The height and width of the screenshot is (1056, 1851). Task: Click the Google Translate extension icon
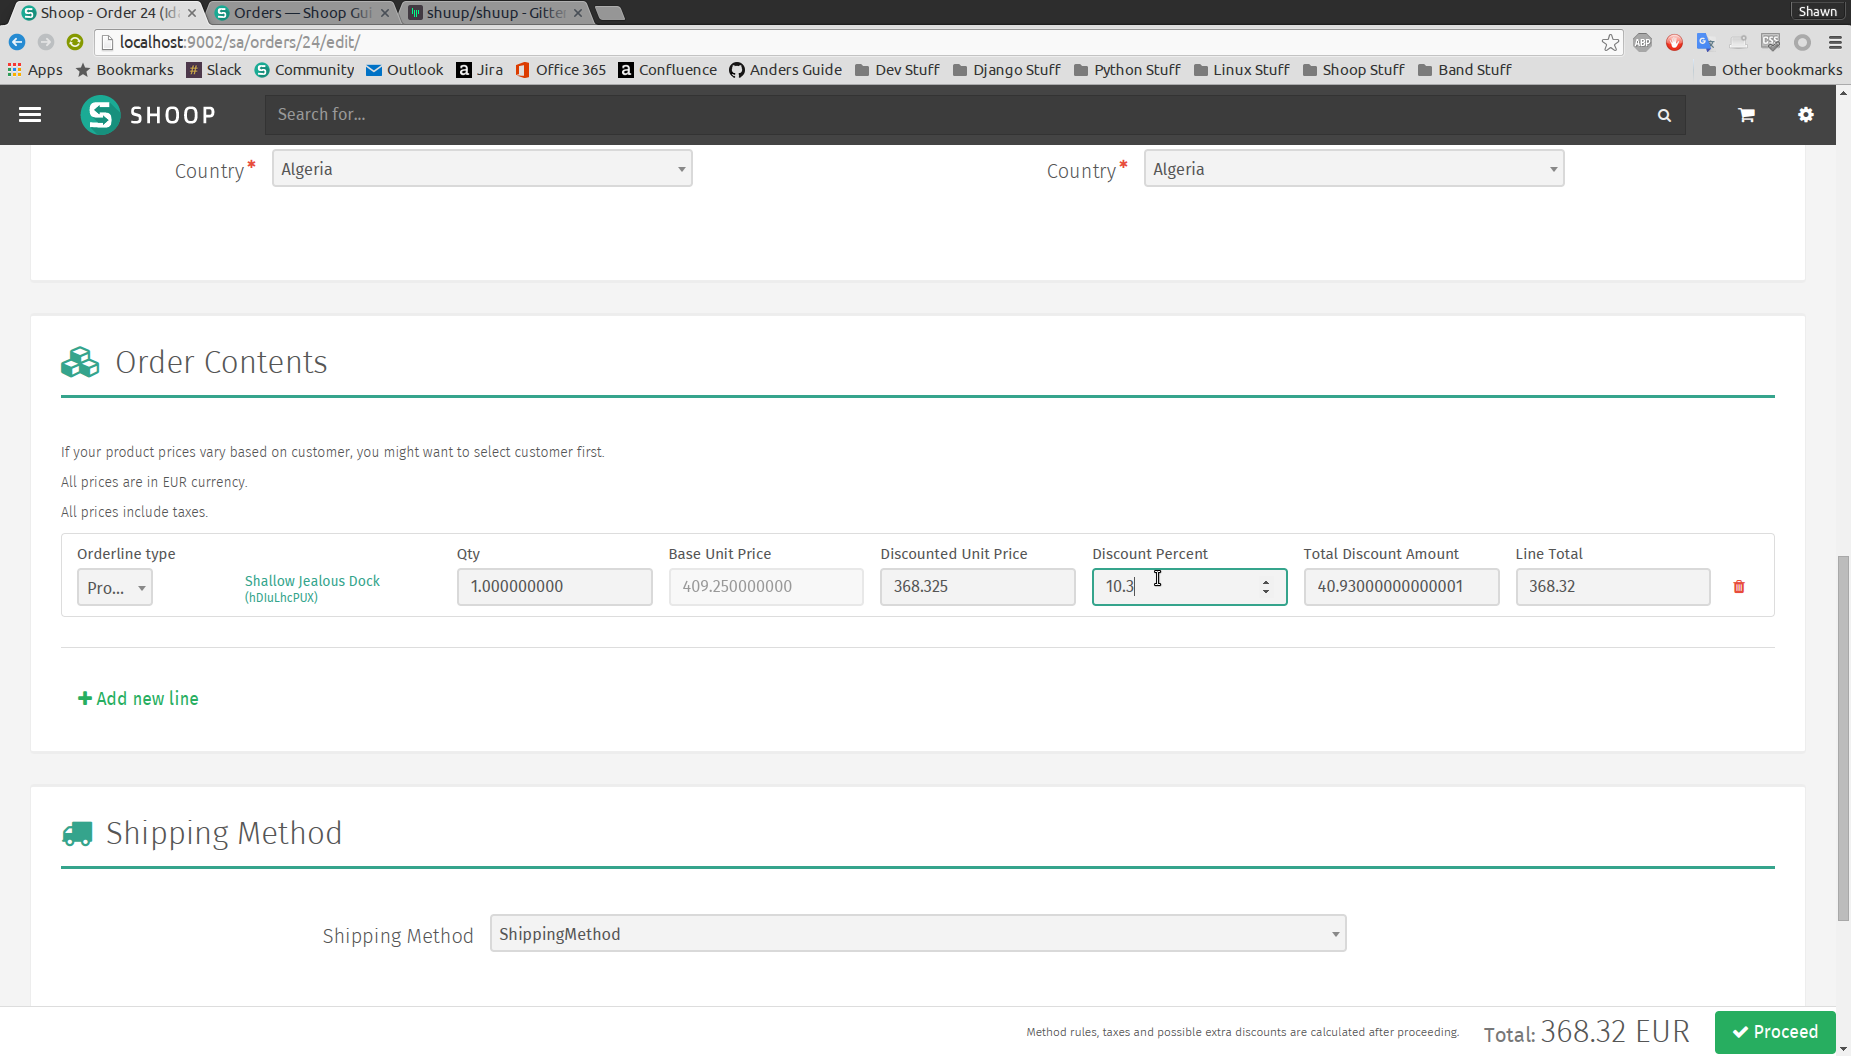(1706, 42)
